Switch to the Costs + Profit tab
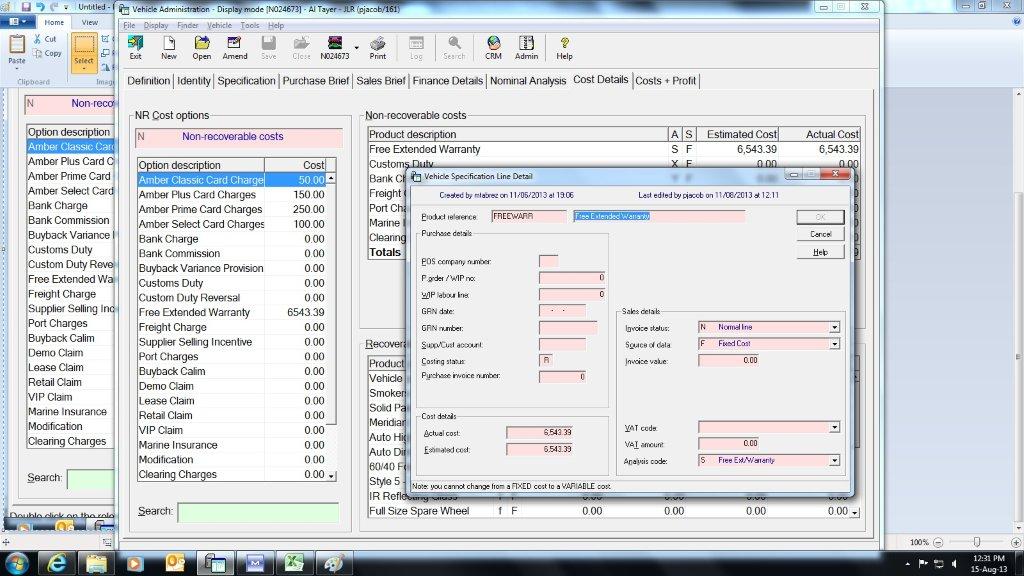 click(666, 80)
